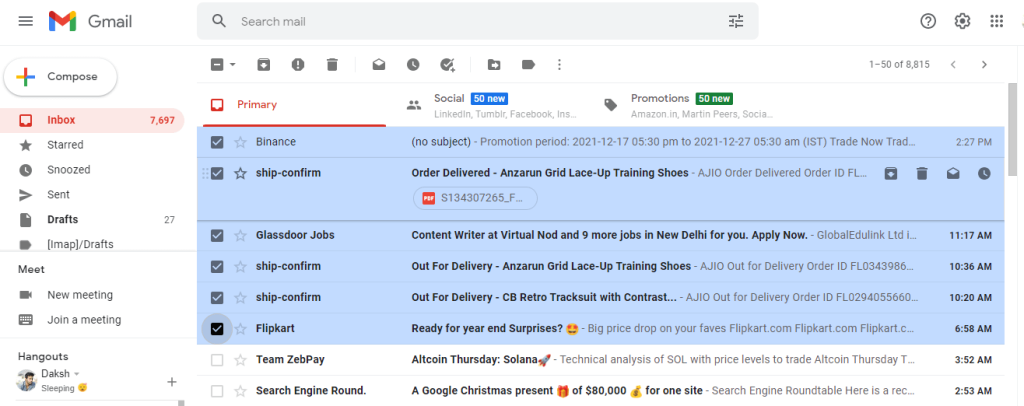Click the Daksh profile avatar in Hangouts
This screenshot has width=1024, height=406.
[27, 381]
